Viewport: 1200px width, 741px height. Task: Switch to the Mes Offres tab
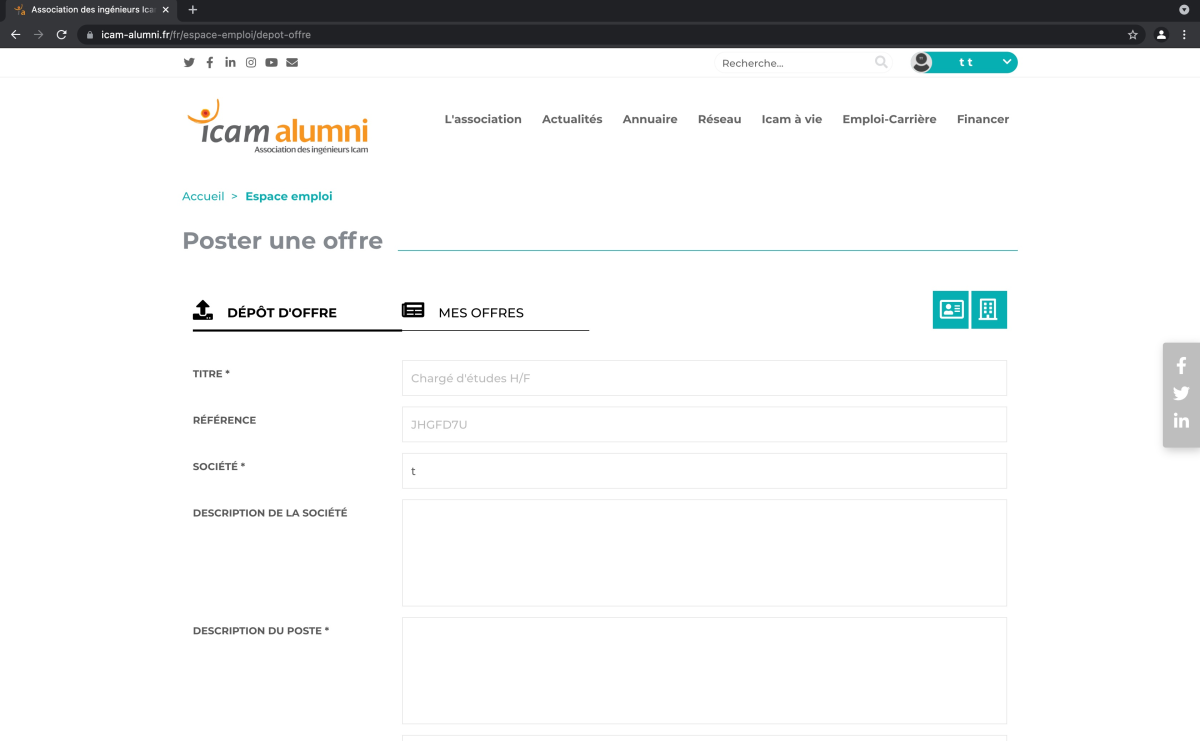(480, 312)
